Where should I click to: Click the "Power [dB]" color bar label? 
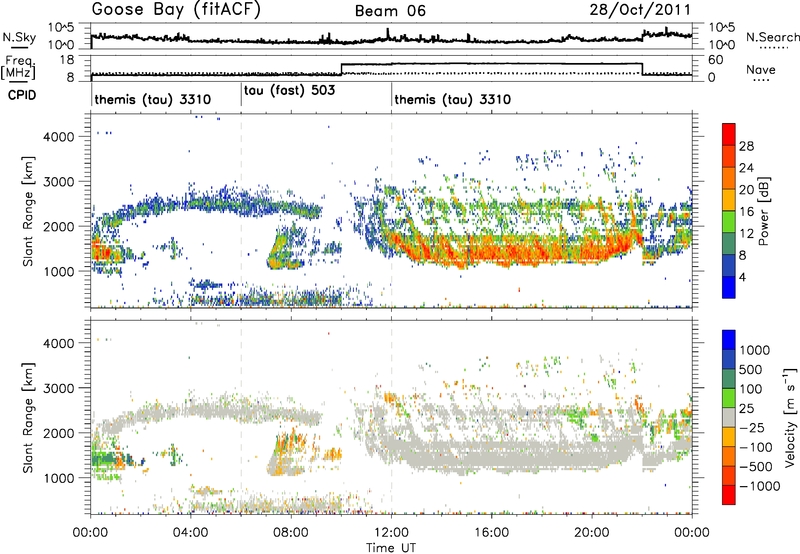763,211
